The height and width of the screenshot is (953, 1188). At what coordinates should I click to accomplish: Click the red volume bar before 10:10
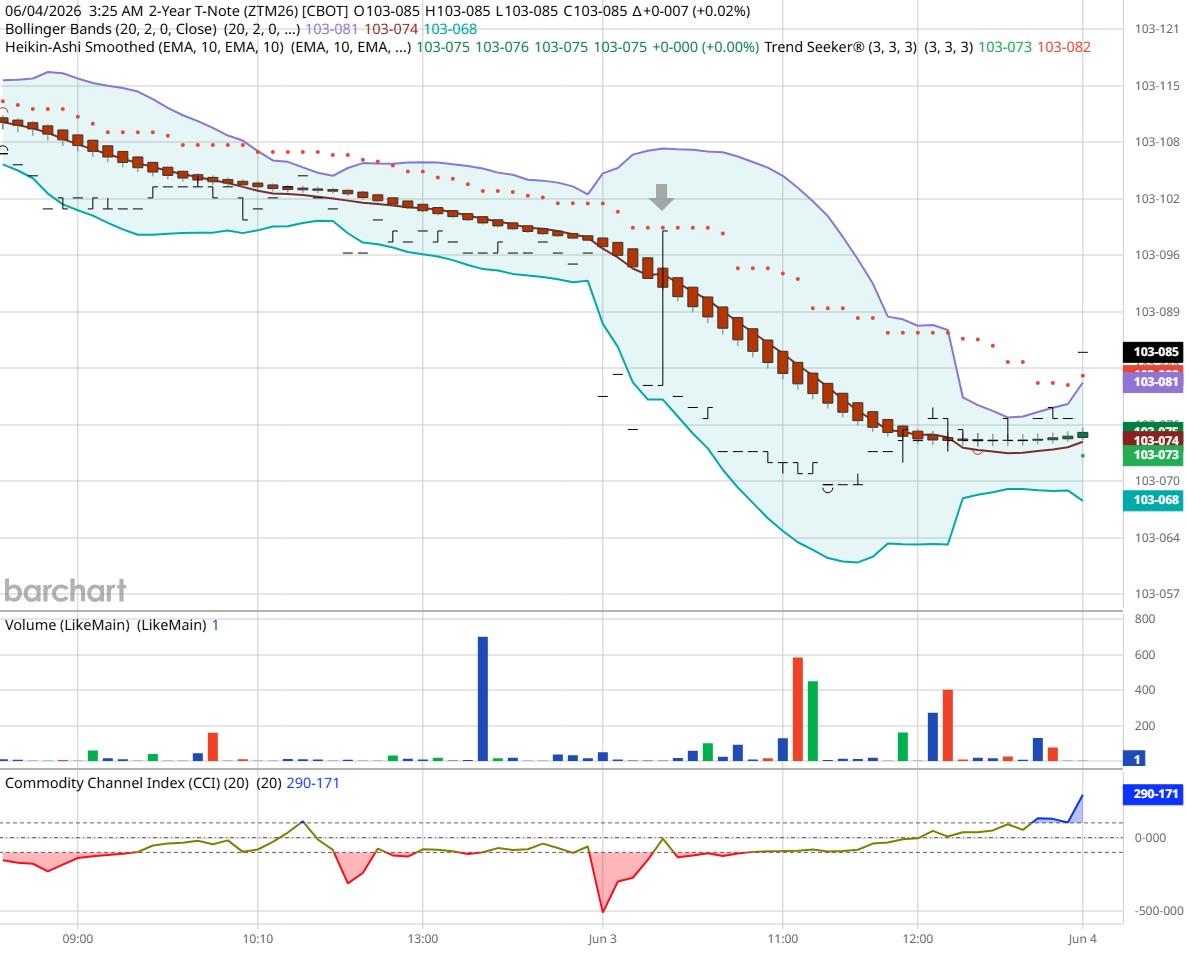(213, 747)
